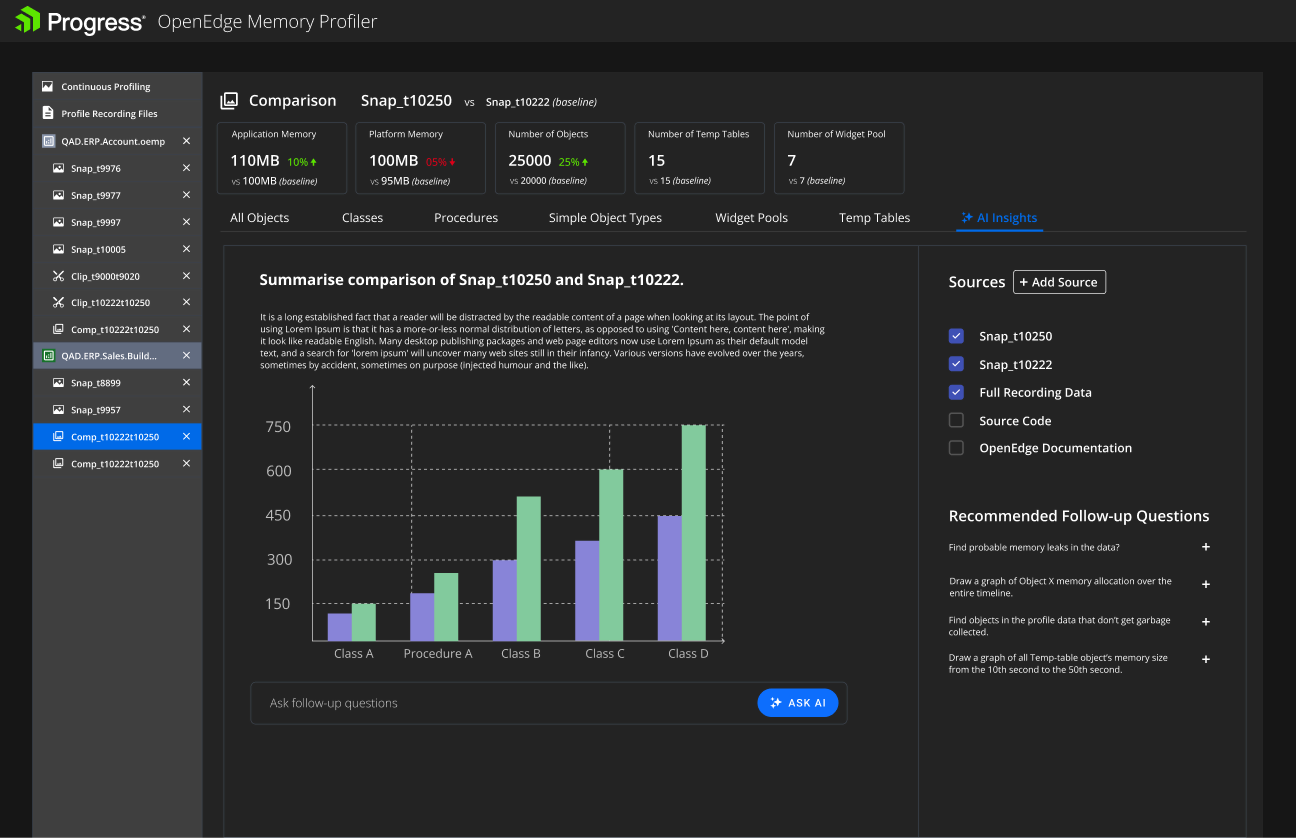The width and height of the screenshot is (1296, 838).
Task: Open the Profile Recording Files section
Action: [x=109, y=114]
